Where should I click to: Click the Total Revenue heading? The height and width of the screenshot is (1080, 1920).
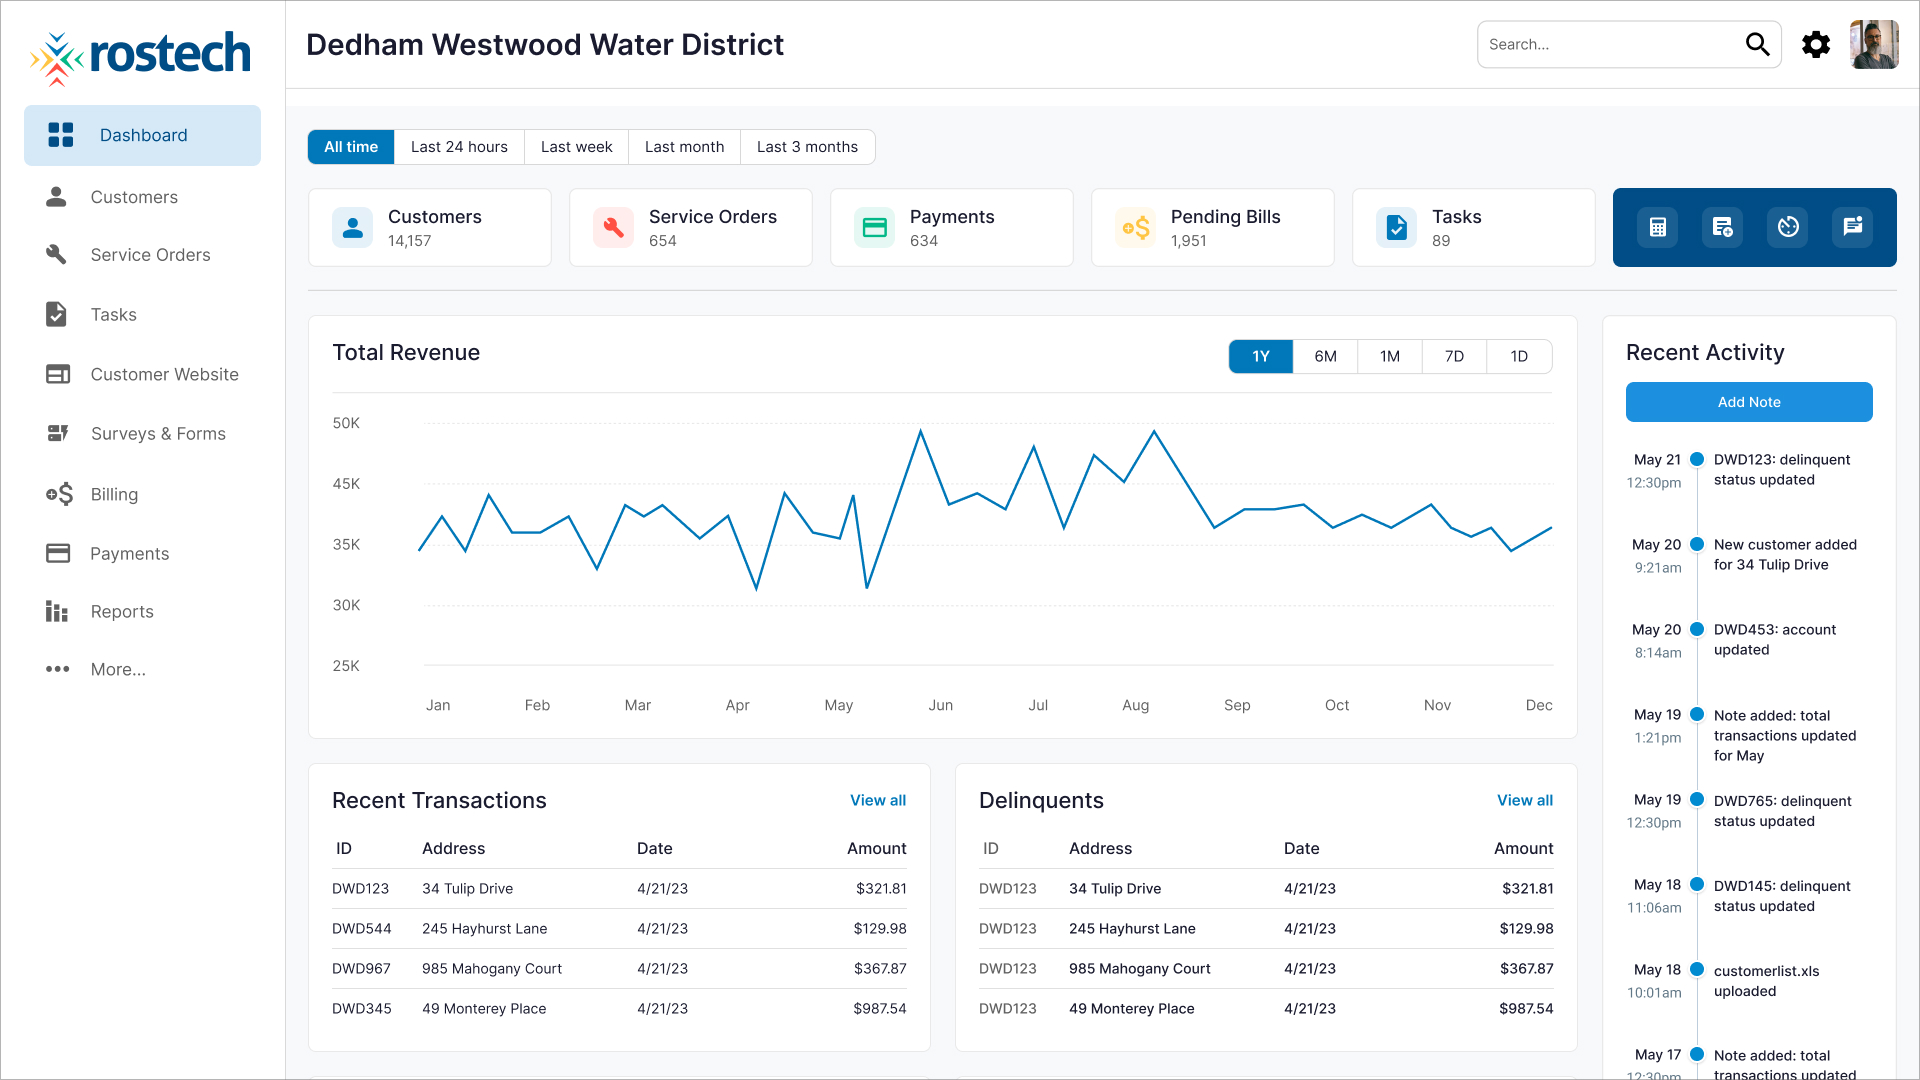click(406, 353)
